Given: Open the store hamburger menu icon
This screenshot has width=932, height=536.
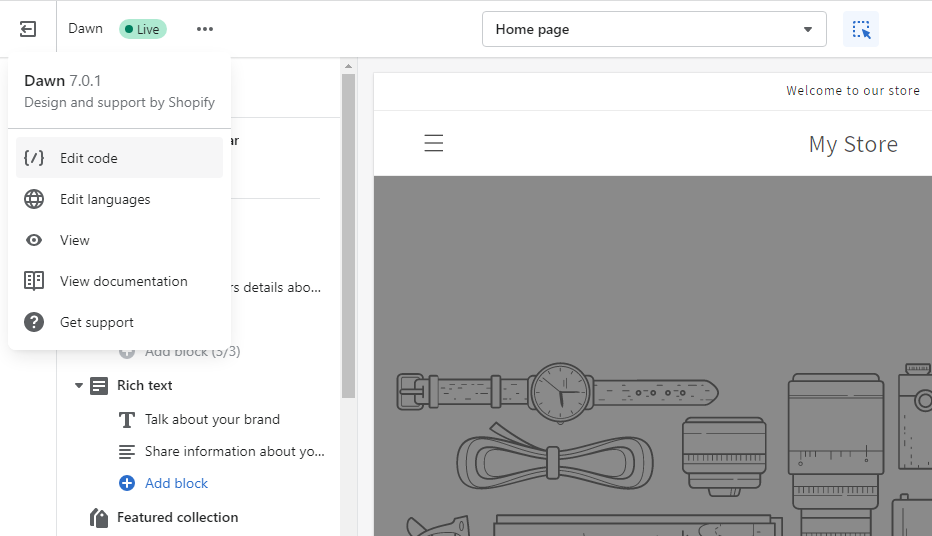Looking at the screenshot, I should [x=433, y=144].
